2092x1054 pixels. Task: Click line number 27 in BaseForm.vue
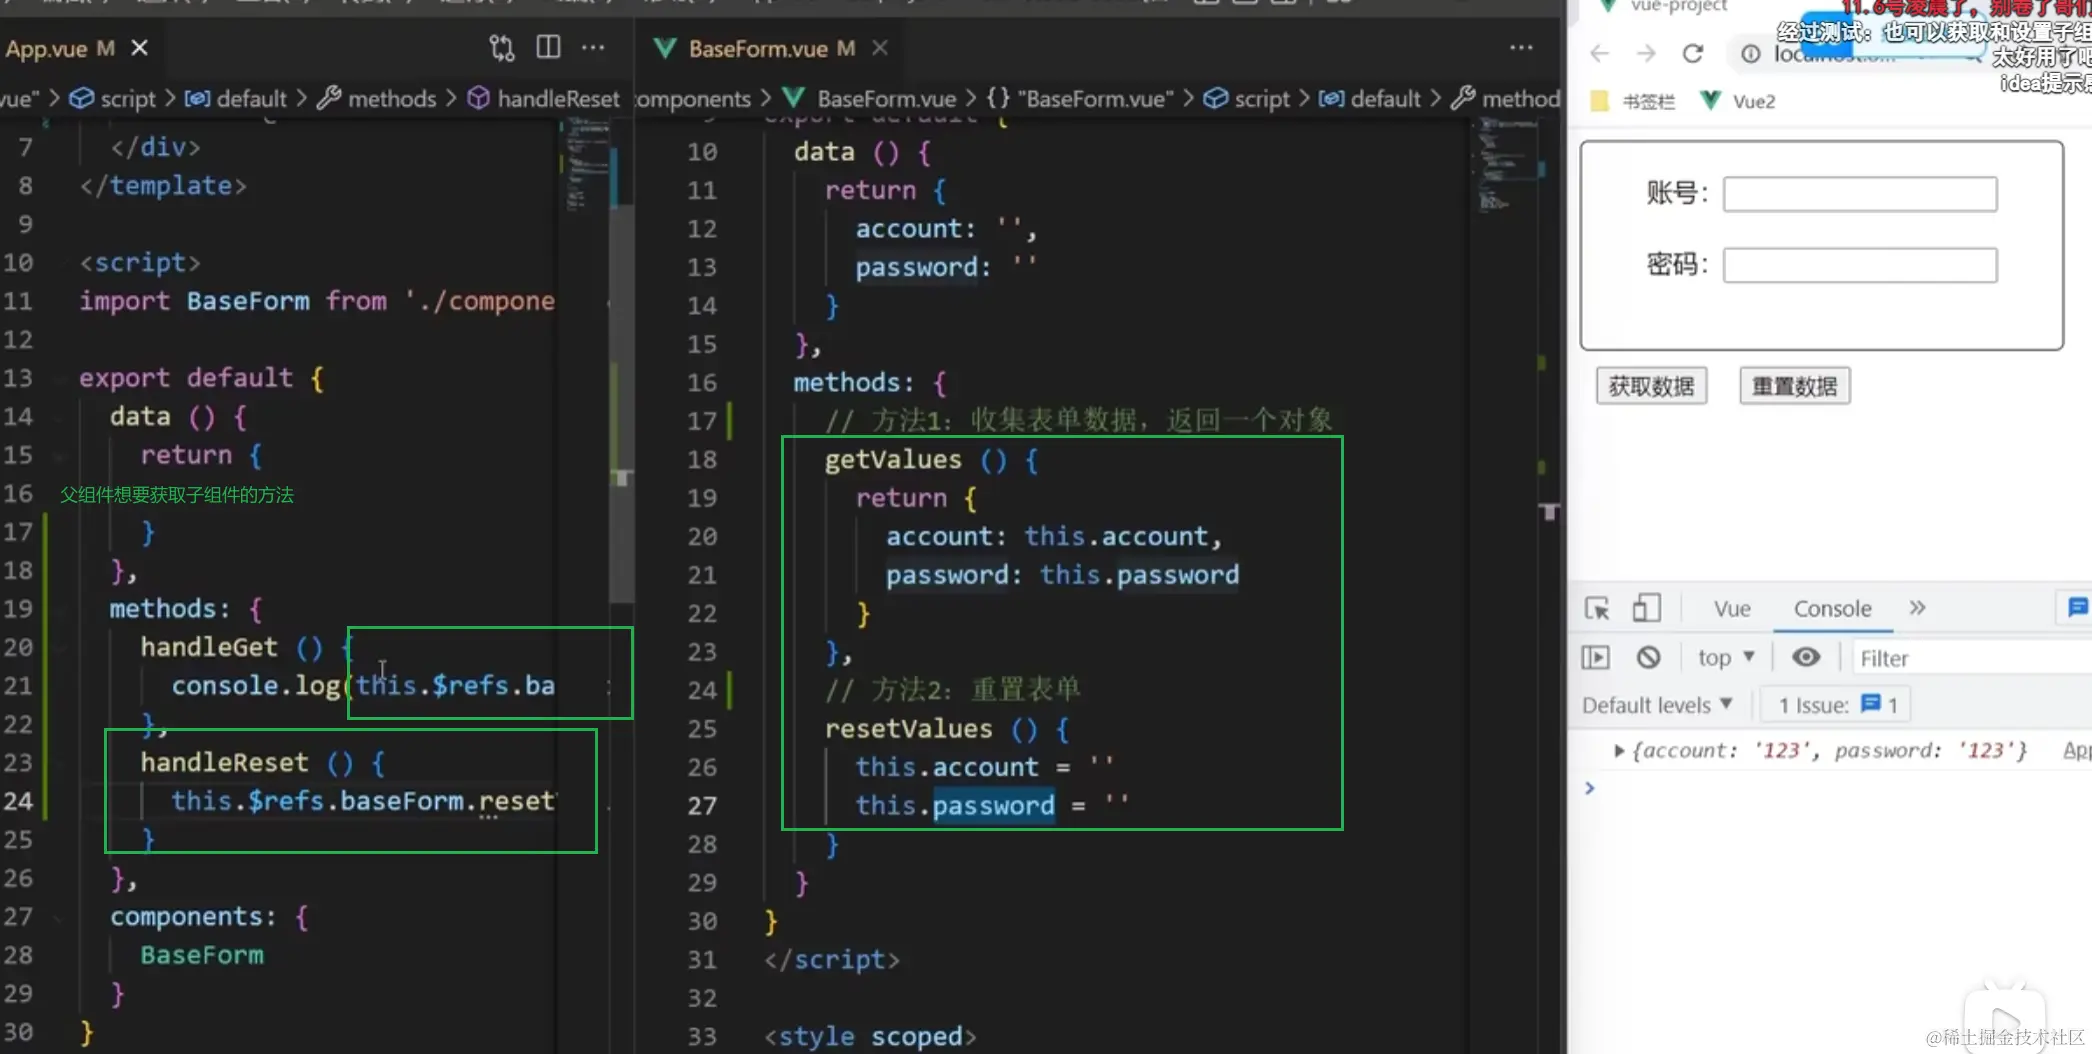pyautogui.click(x=702, y=806)
